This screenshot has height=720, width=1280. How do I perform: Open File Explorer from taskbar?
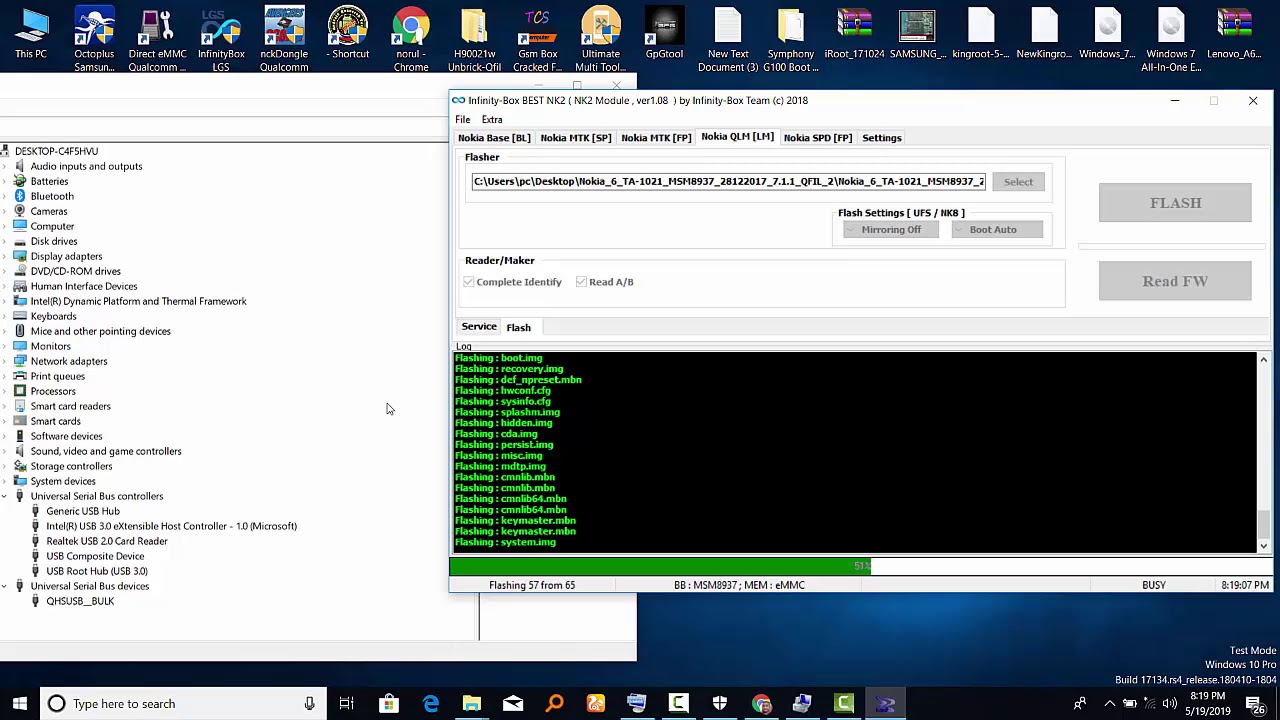tap(471, 703)
